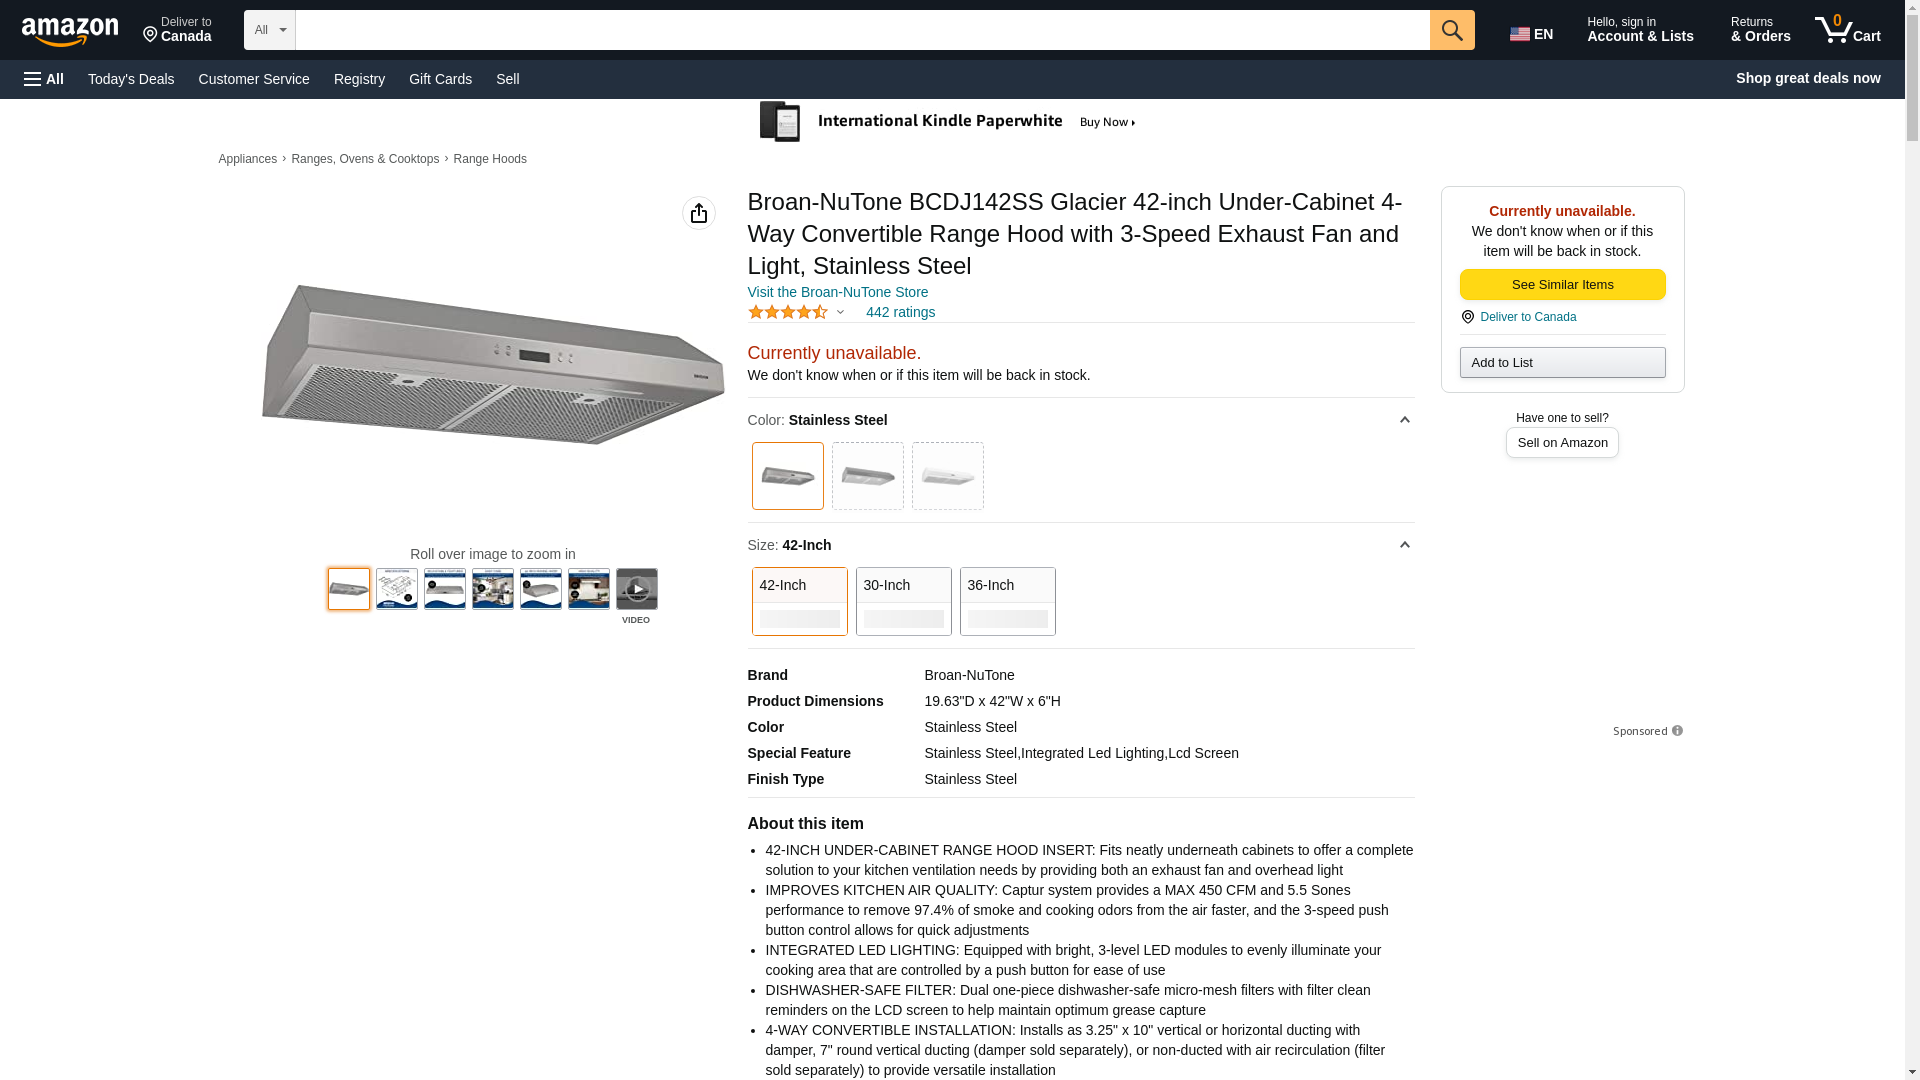This screenshot has width=1920, height=1080.
Task: Click the search magnifier button
Action: coord(1451,30)
